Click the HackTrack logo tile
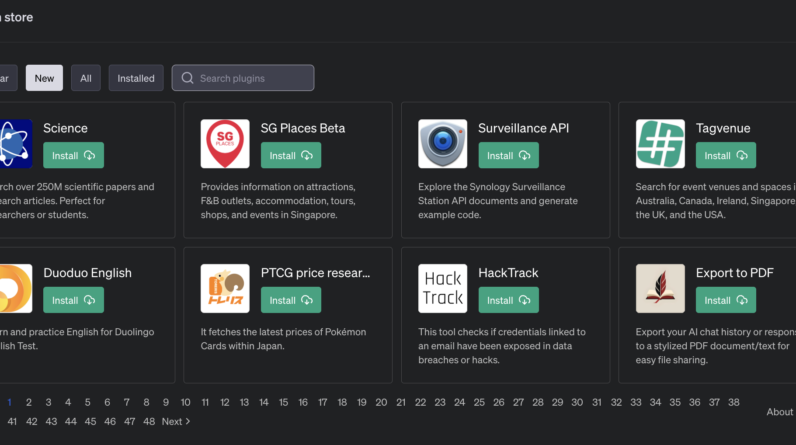The height and width of the screenshot is (445, 796). 443,288
